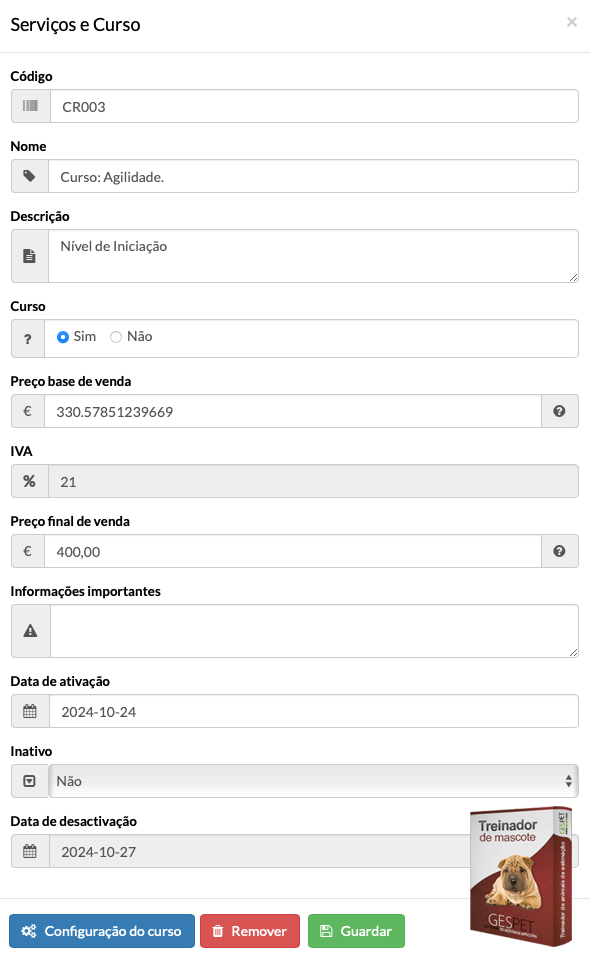The width and height of the screenshot is (590, 959).
Task: Click the red Remover button
Action: tap(250, 931)
